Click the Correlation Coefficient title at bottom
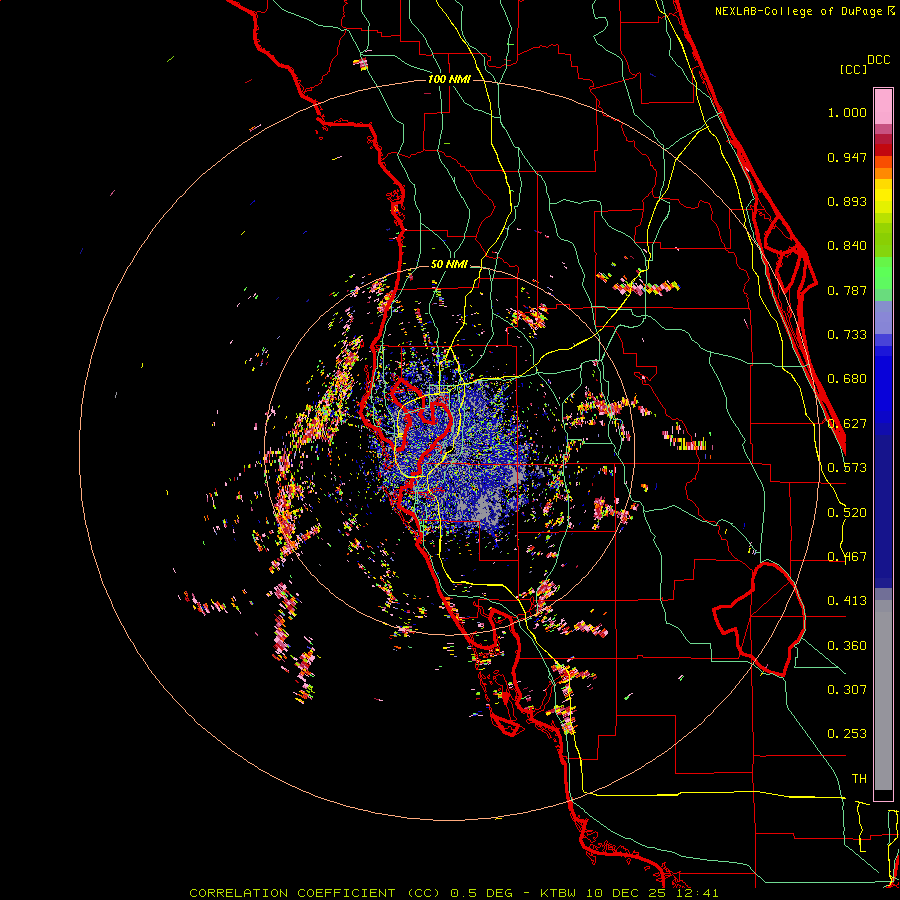Viewport: 900px width, 900px height. 293,892
